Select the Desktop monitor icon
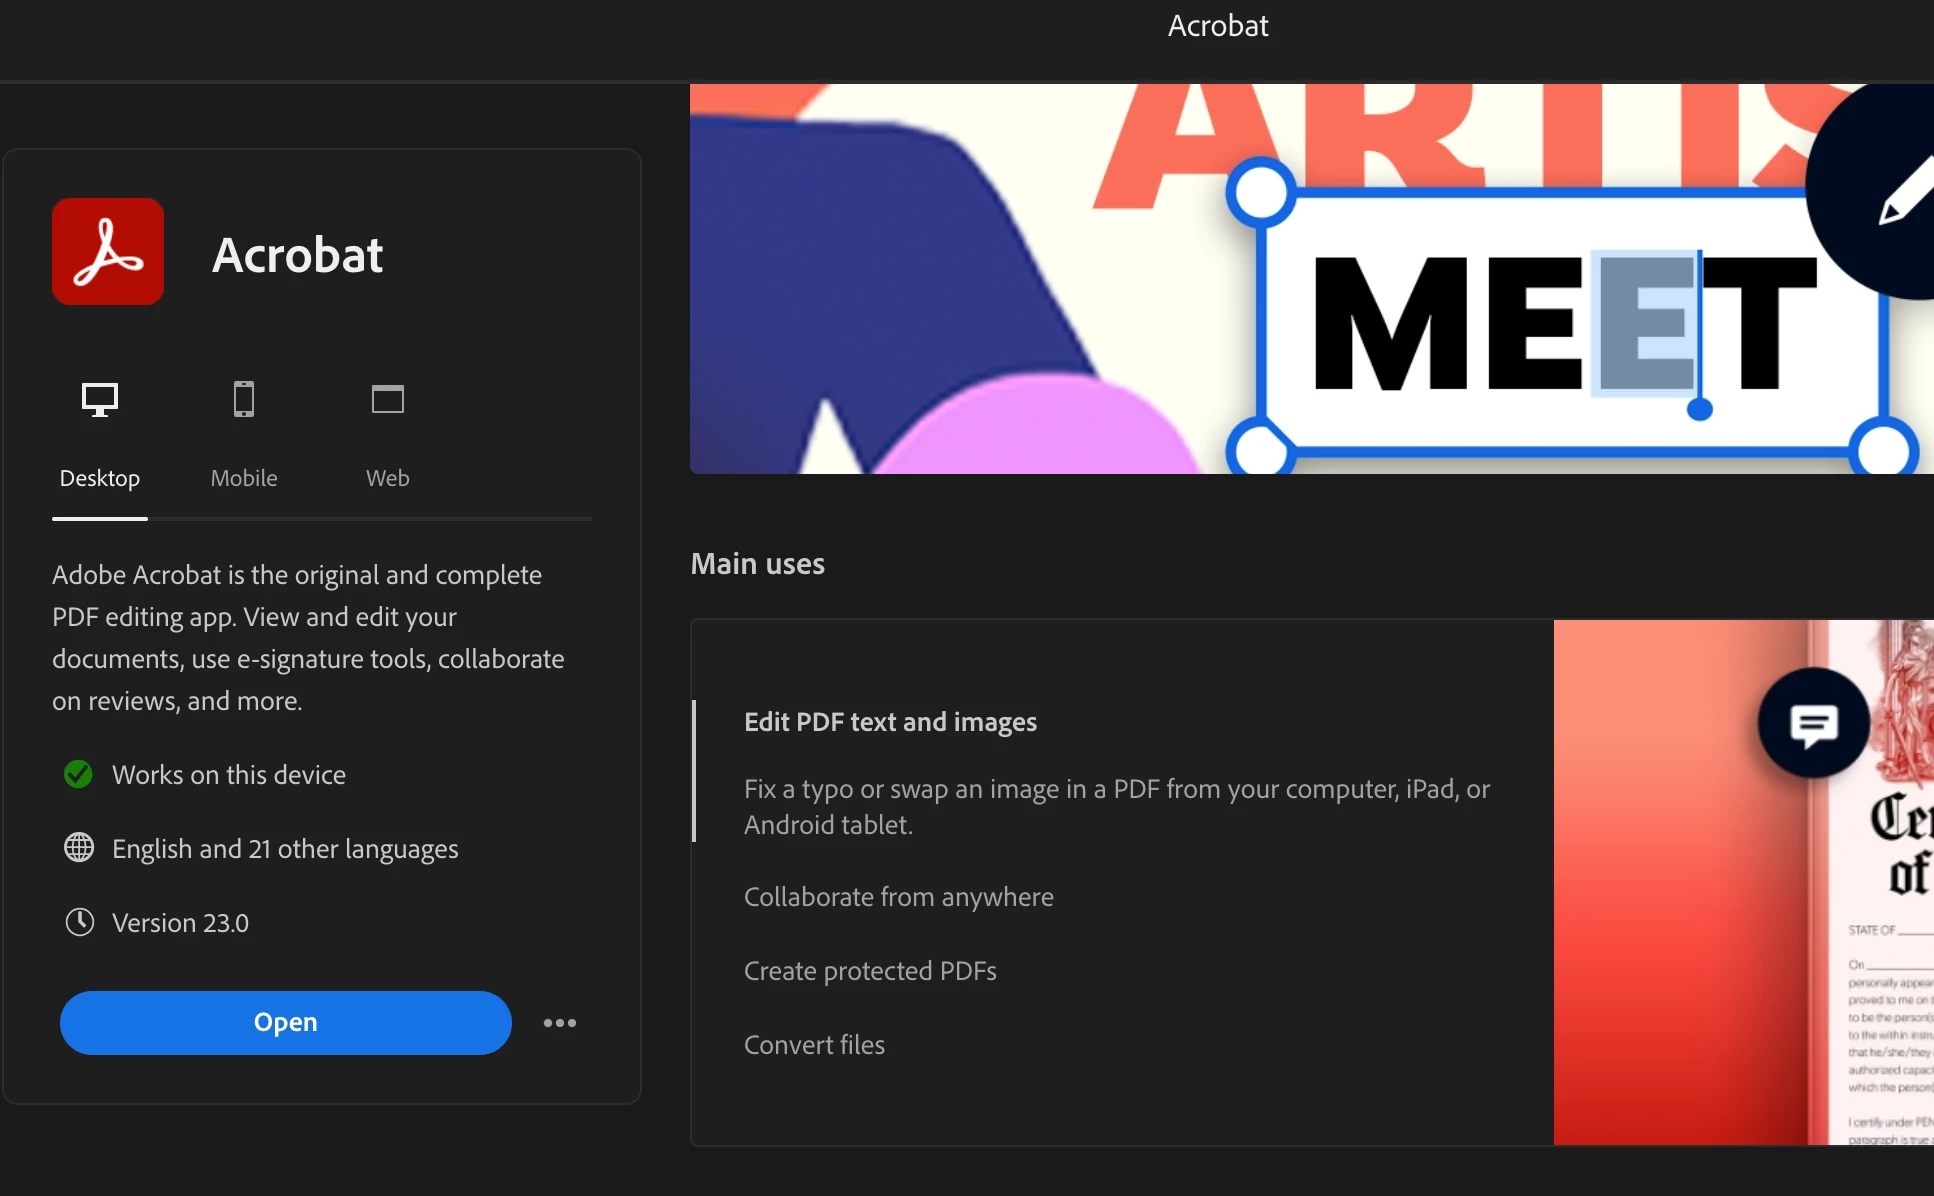Screen dimensions: 1934x1196 [100, 399]
